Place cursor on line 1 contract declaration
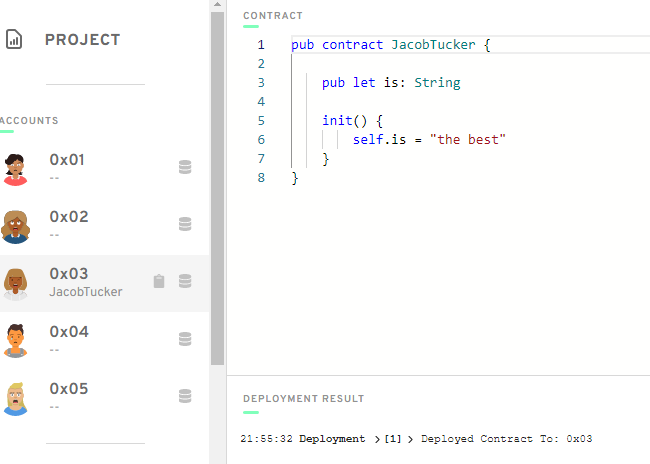 (x=391, y=45)
